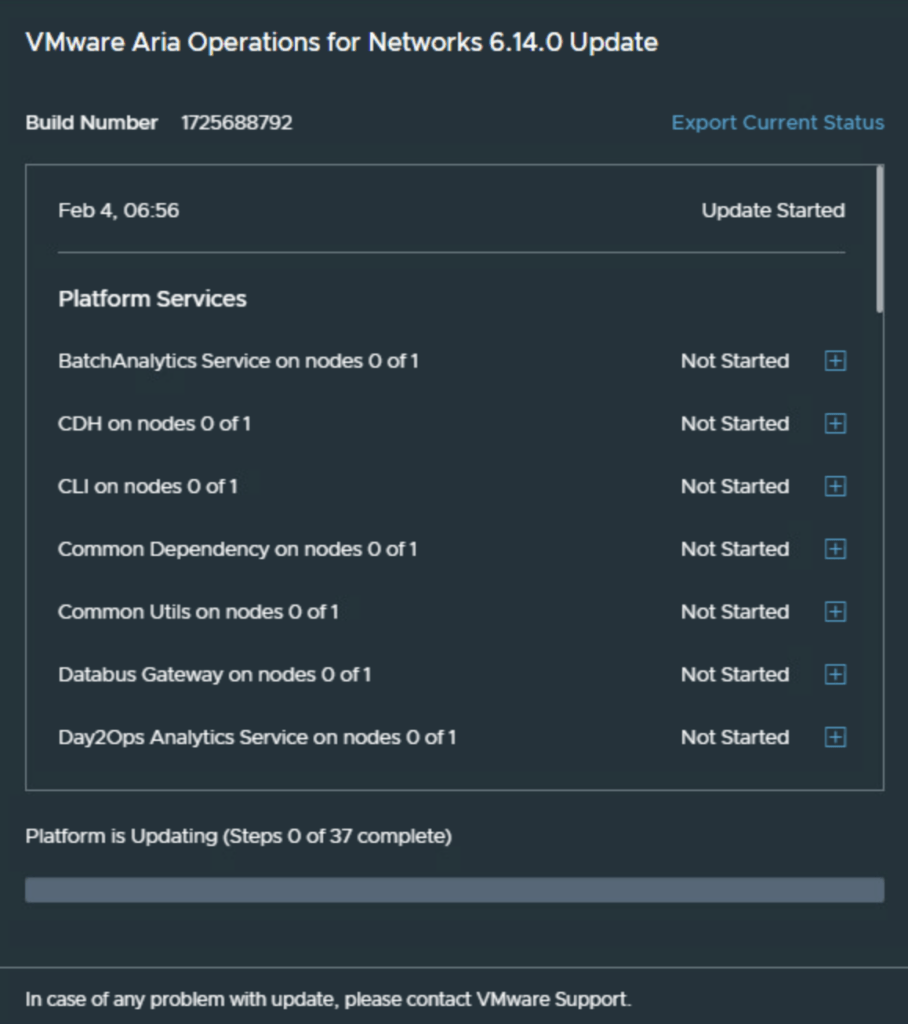Expand the Databus Gateway row
This screenshot has height=1024, width=908.
(x=835, y=675)
